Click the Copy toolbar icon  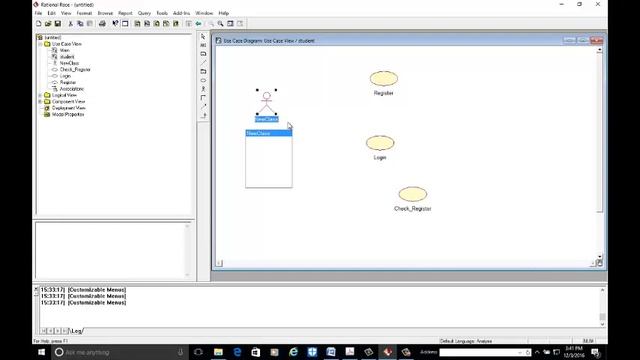(x=80, y=24)
